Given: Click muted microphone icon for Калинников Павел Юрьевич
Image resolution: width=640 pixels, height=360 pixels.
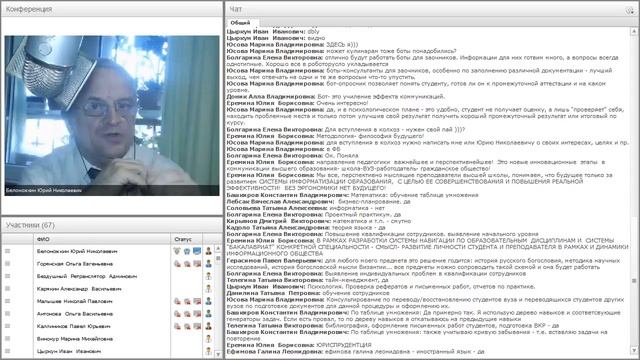Looking at the screenshot, I should (177, 326).
